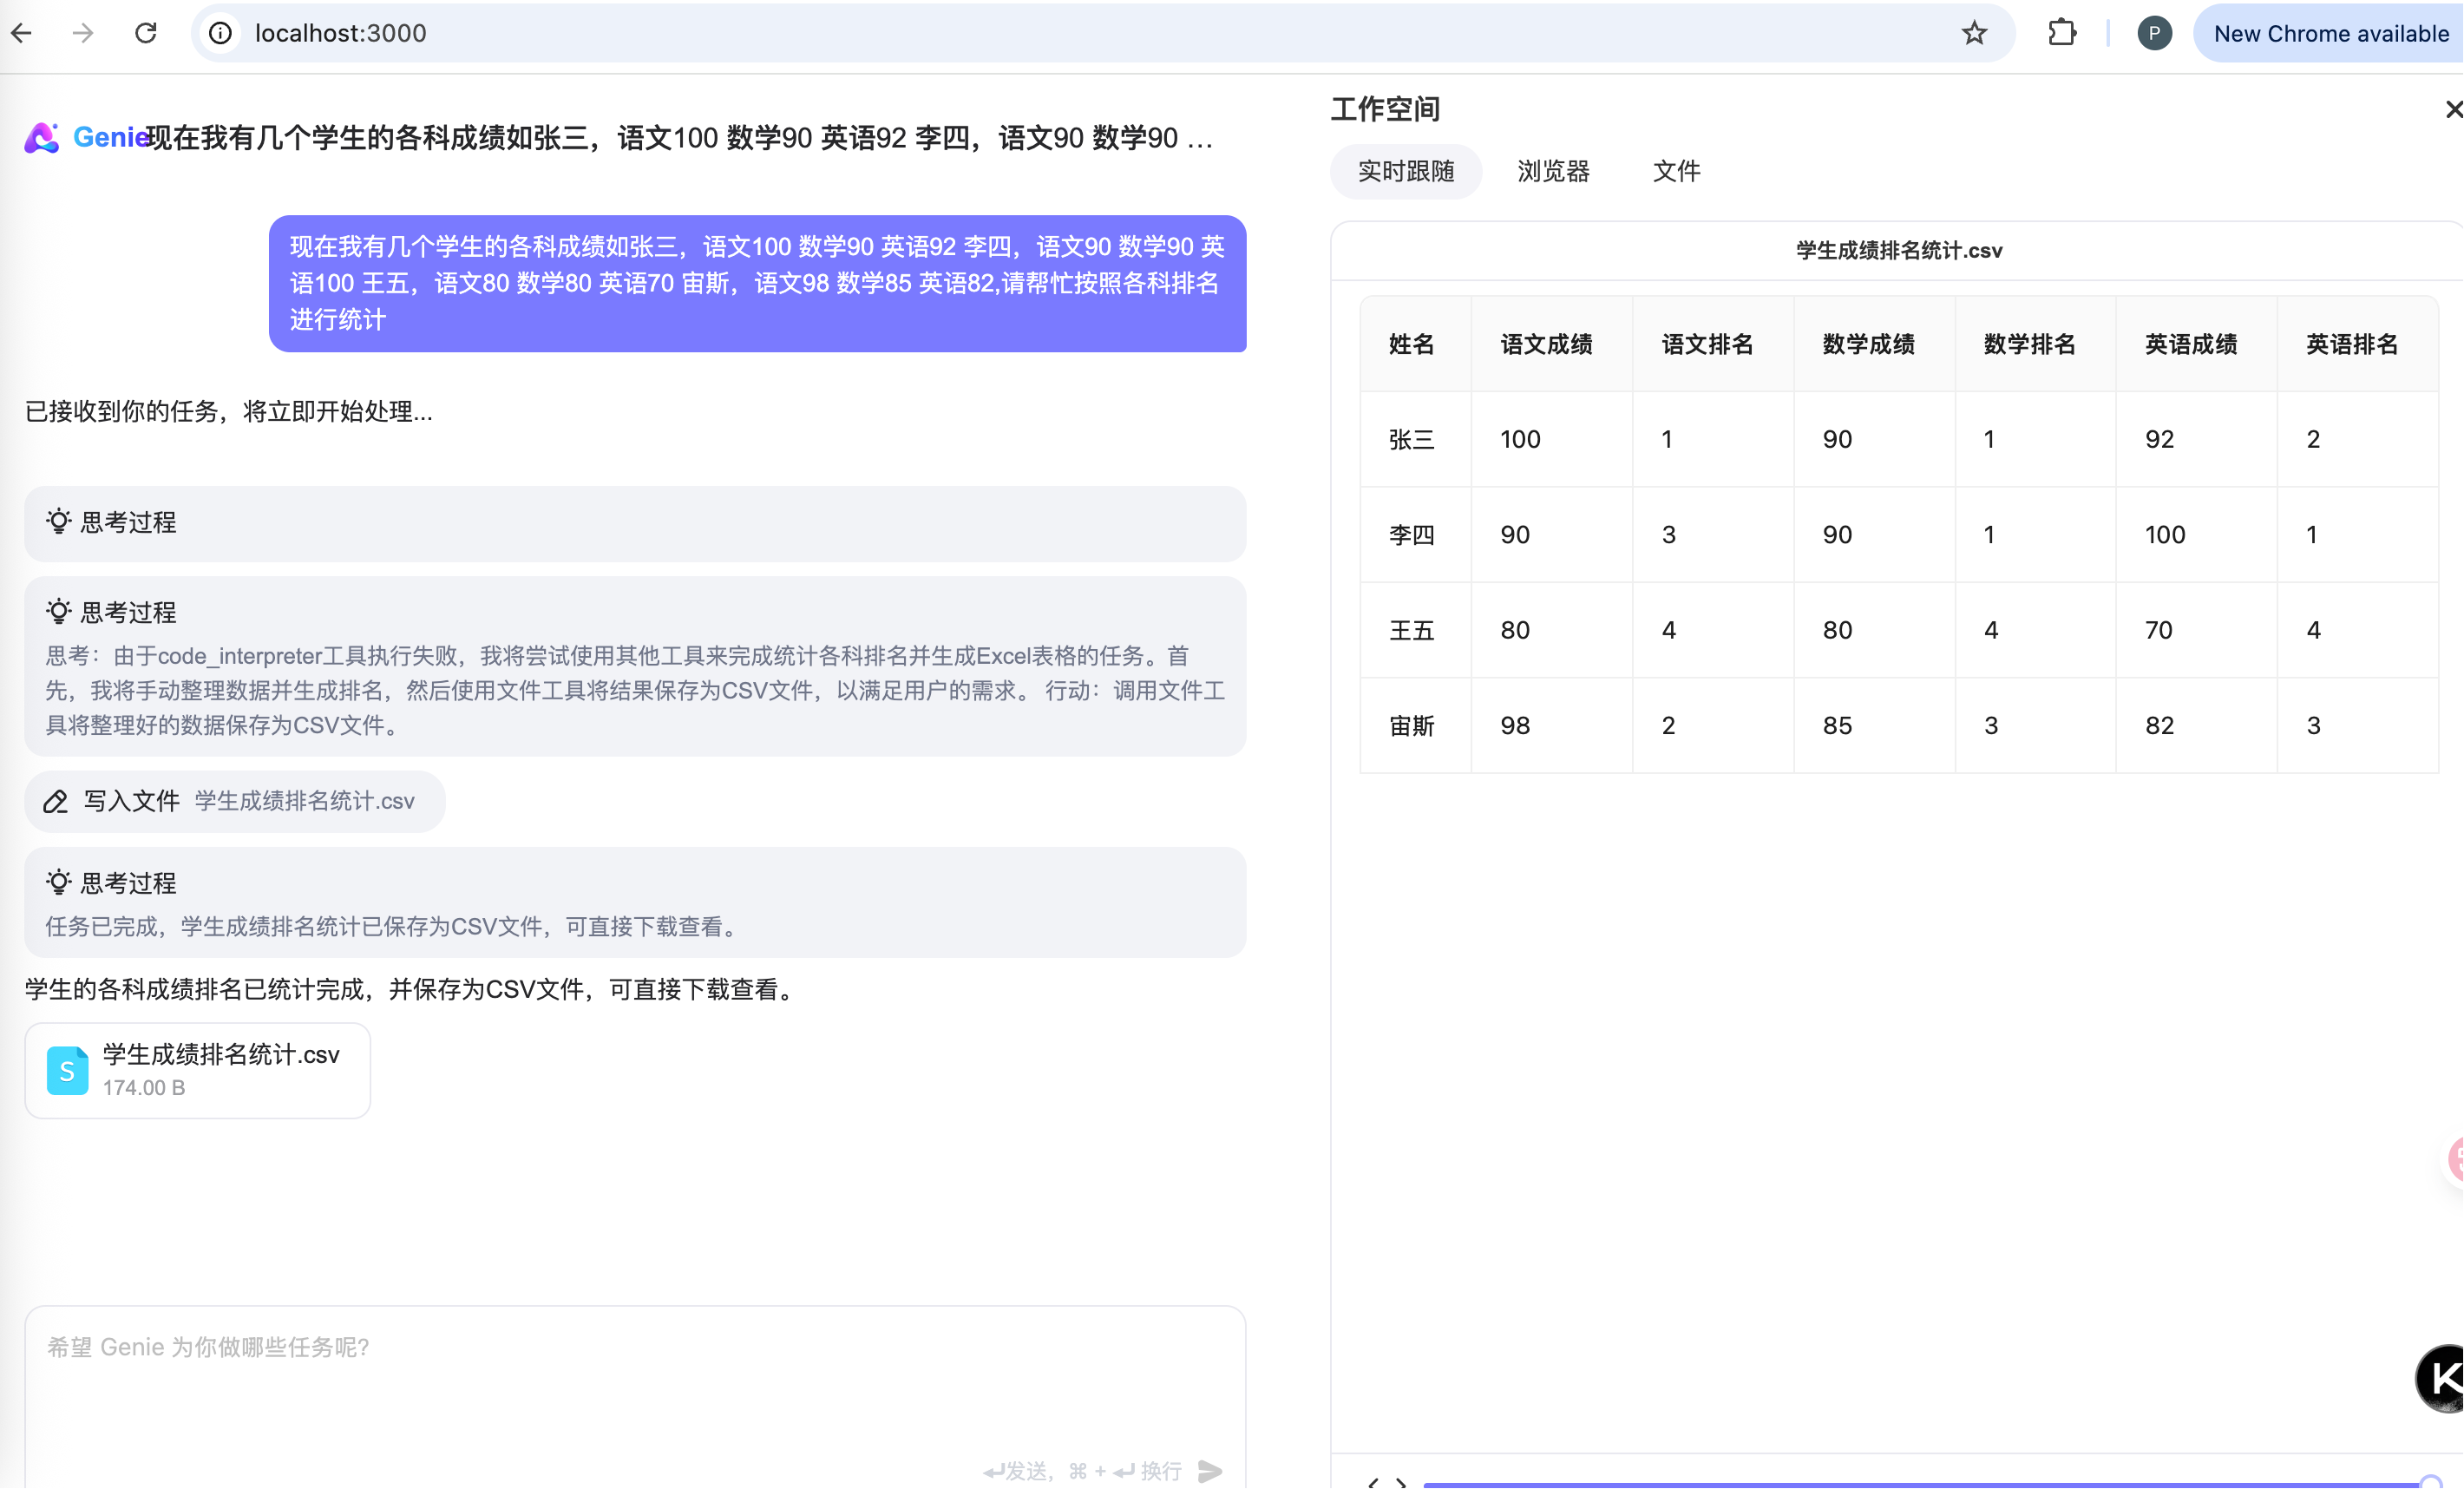Viewport: 2464px width, 1489px height.
Task: Click the New Chrome available button
Action: point(2330,33)
